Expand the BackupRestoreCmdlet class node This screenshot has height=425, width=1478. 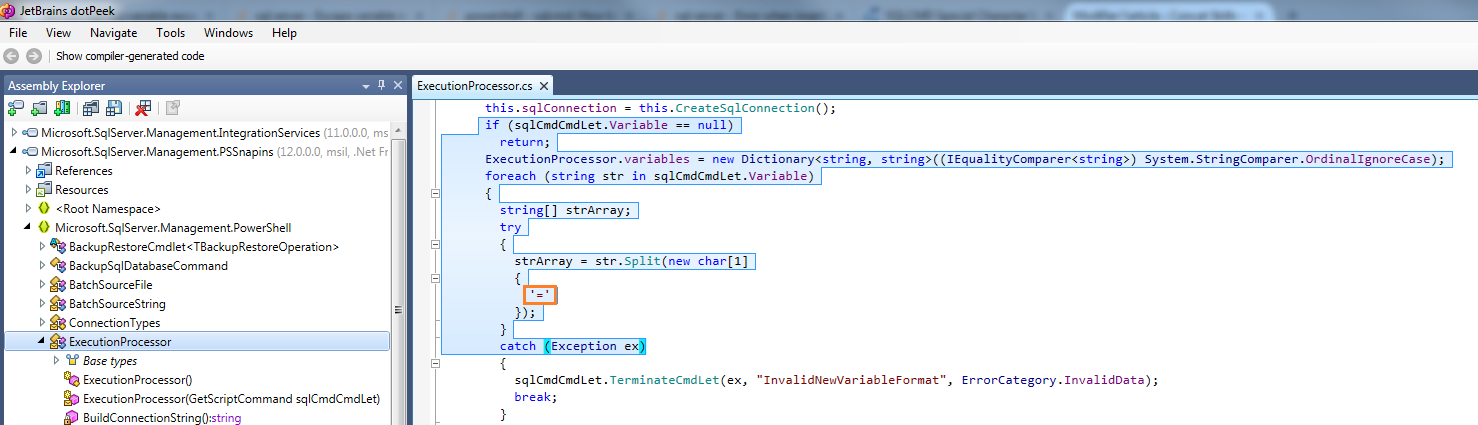click(x=42, y=247)
